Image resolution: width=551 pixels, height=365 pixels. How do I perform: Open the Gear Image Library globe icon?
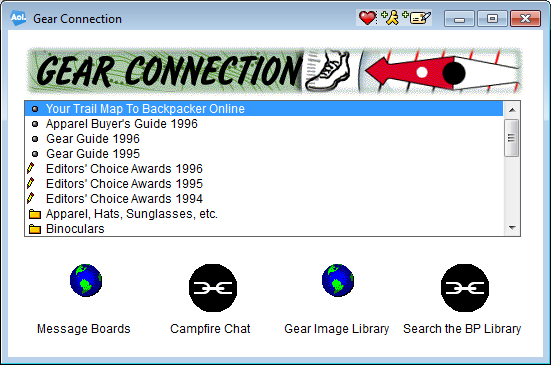[338, 280]
